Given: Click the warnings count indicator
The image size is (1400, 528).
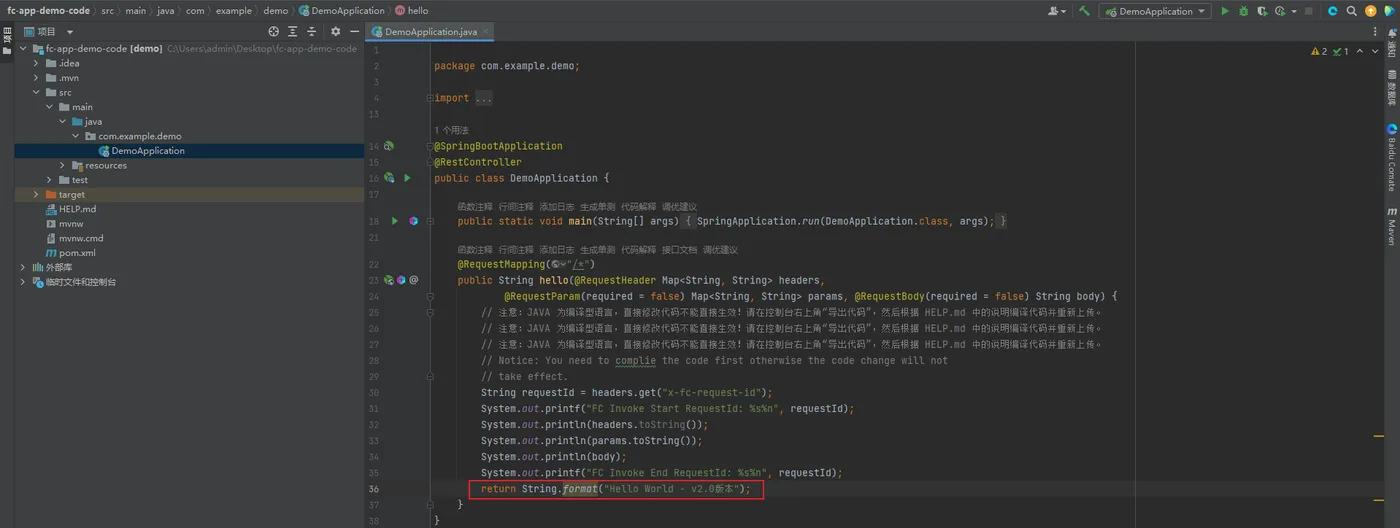Looking at the screenshot, I should 1319,51.
